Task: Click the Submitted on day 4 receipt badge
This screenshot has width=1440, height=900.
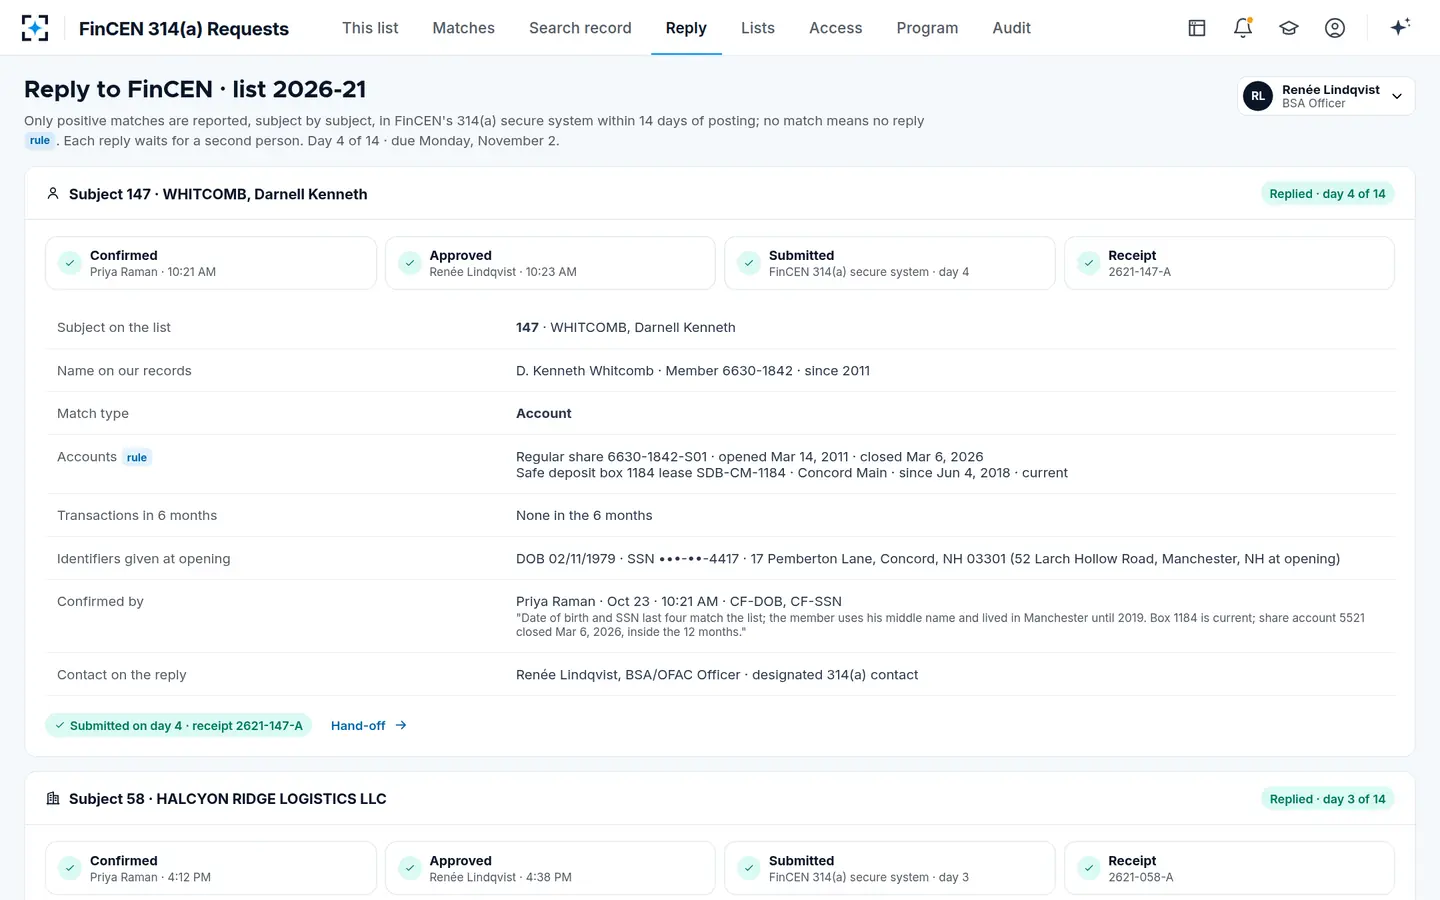Action: click(x=179, y=726)
